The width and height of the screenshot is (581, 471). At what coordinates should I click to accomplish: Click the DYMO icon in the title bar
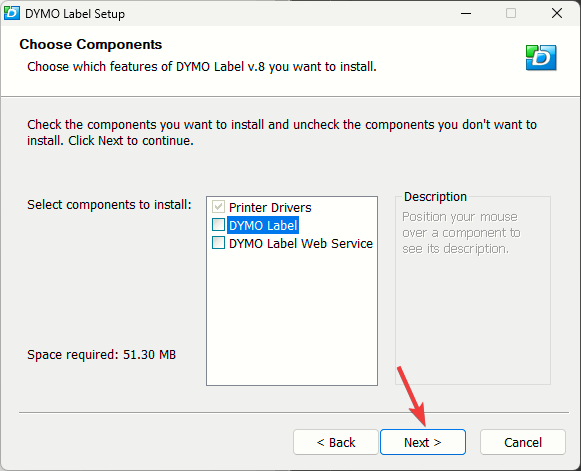tap(11, 13)
